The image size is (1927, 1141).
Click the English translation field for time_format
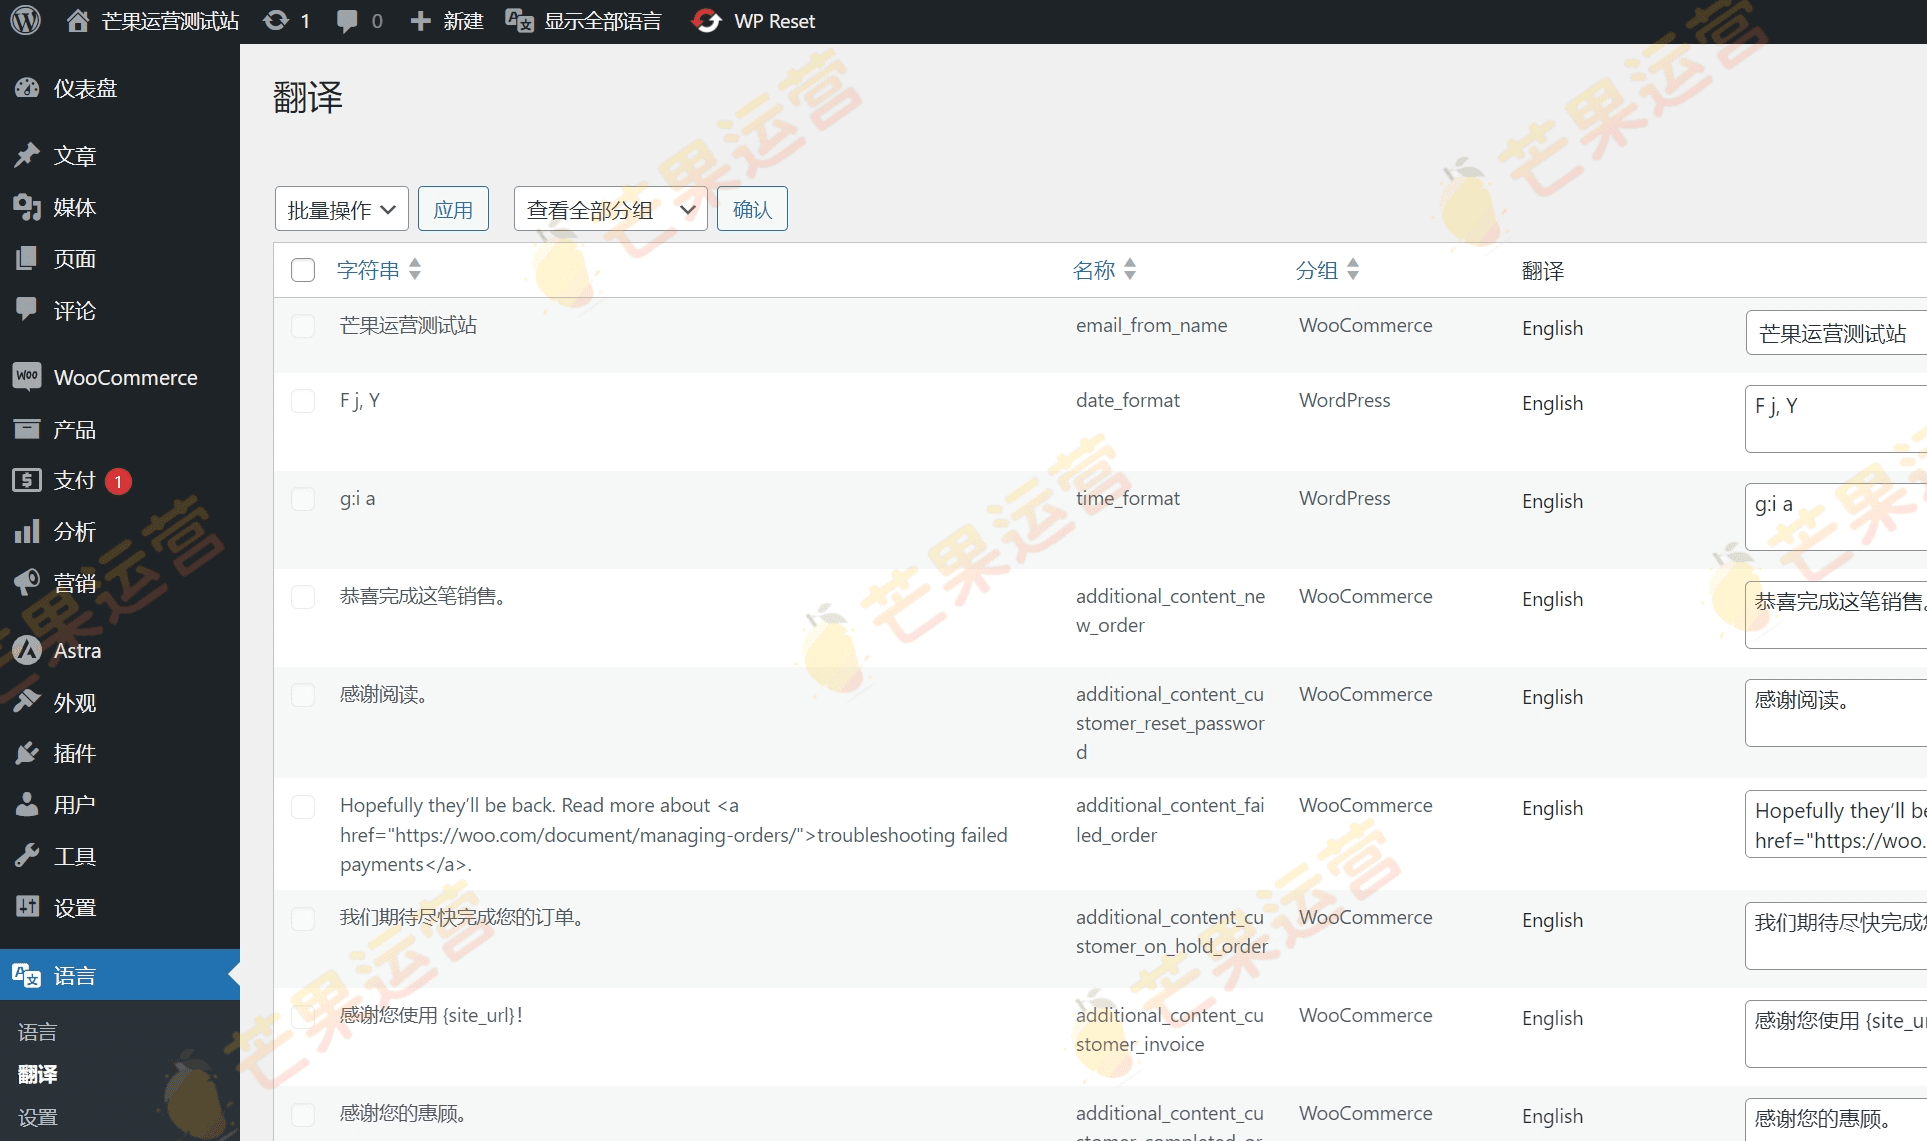click(x=1836, y=517)
